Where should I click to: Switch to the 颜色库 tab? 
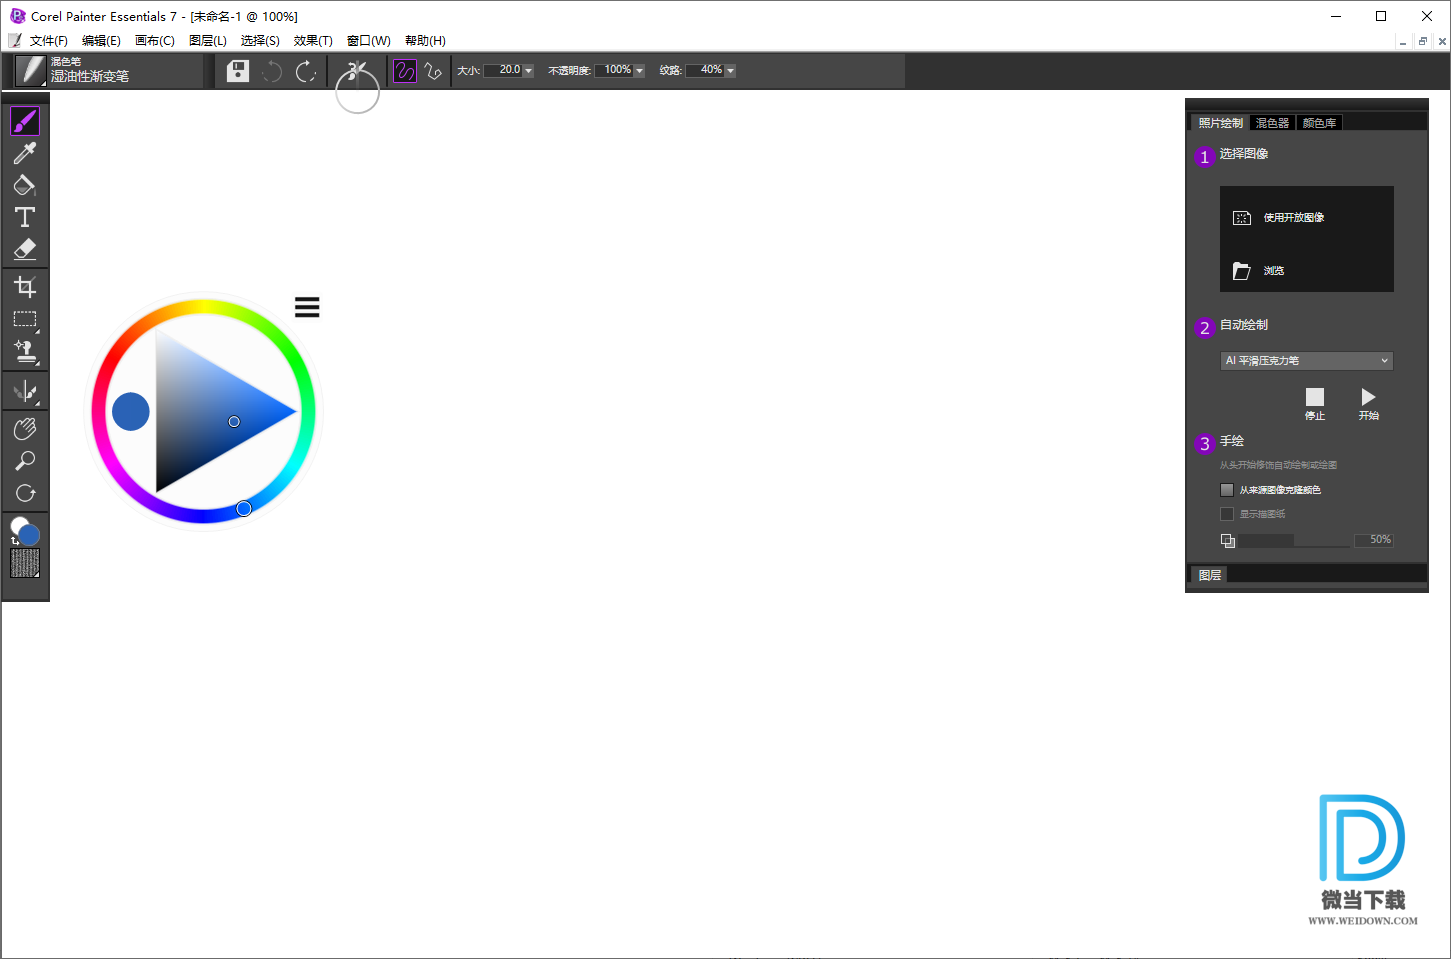1319,123
